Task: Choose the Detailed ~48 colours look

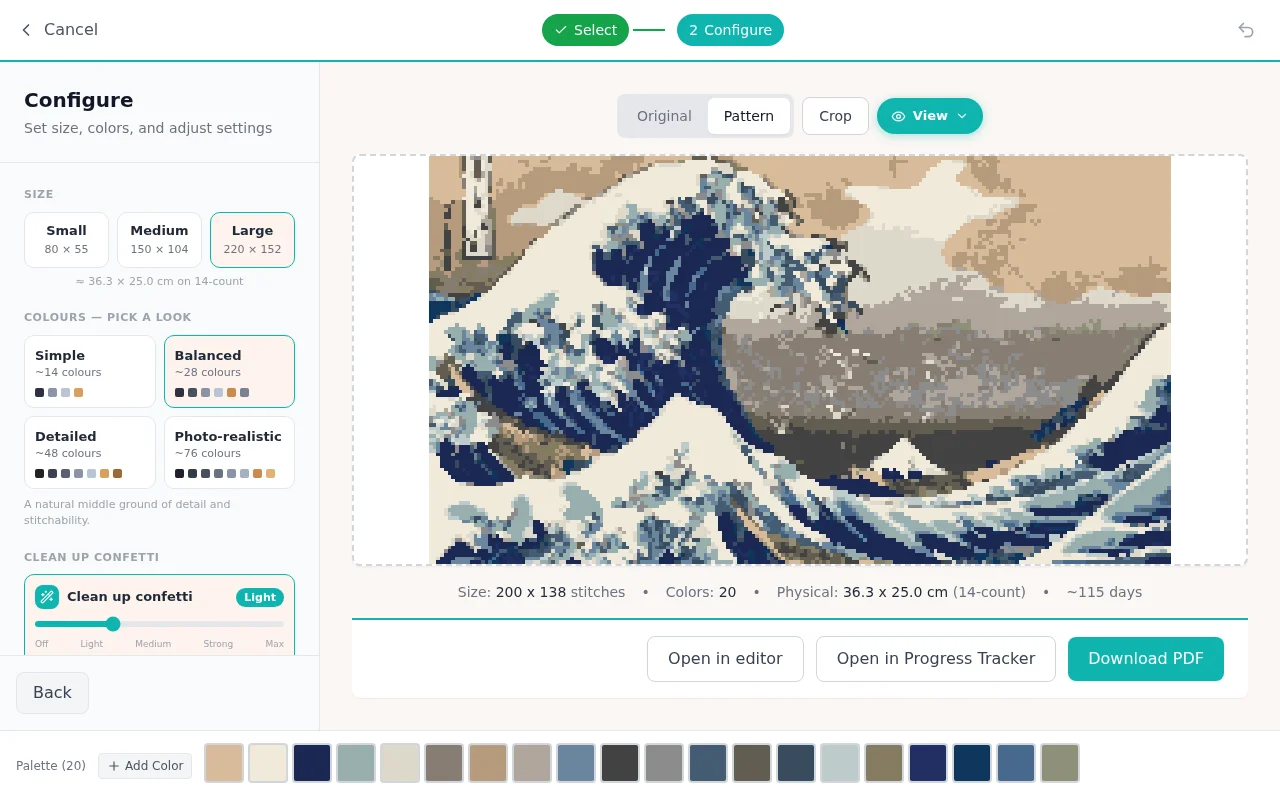Action: (90, 452)
